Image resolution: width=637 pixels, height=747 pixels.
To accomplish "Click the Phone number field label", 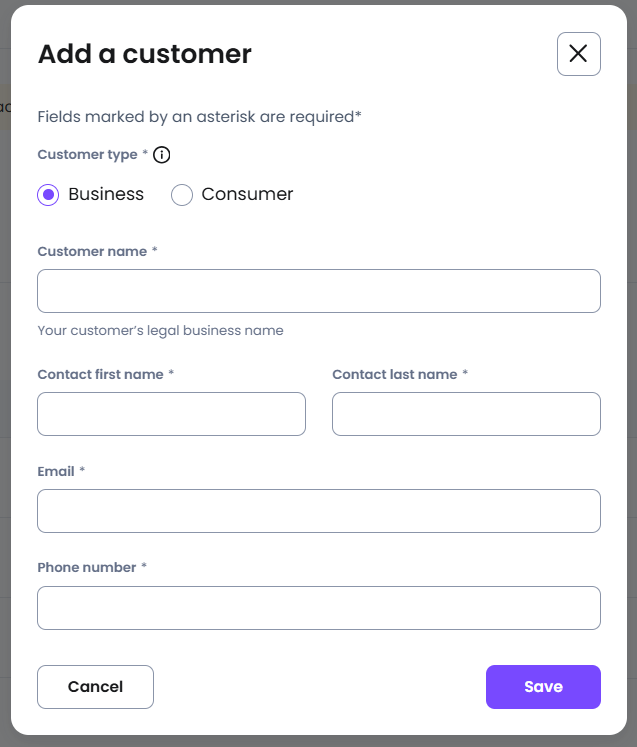I will [x=87, y=567].
